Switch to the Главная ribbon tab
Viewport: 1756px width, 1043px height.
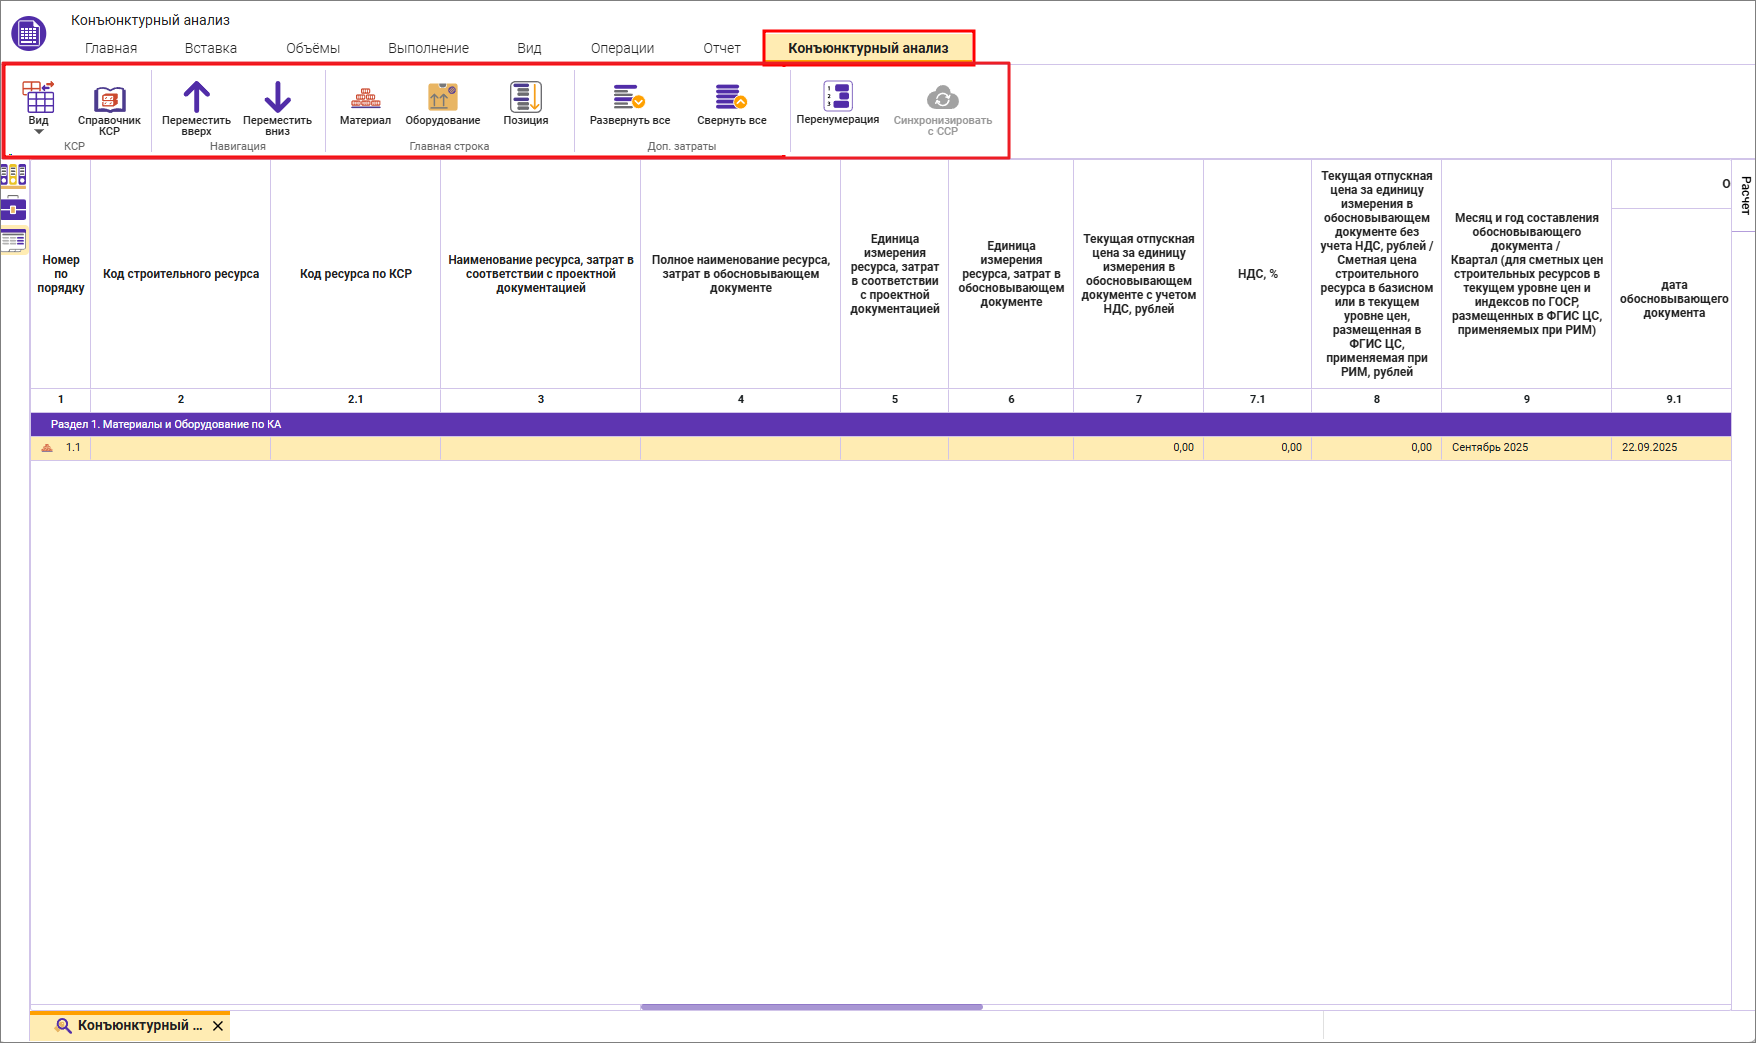(x=111, y=48)
